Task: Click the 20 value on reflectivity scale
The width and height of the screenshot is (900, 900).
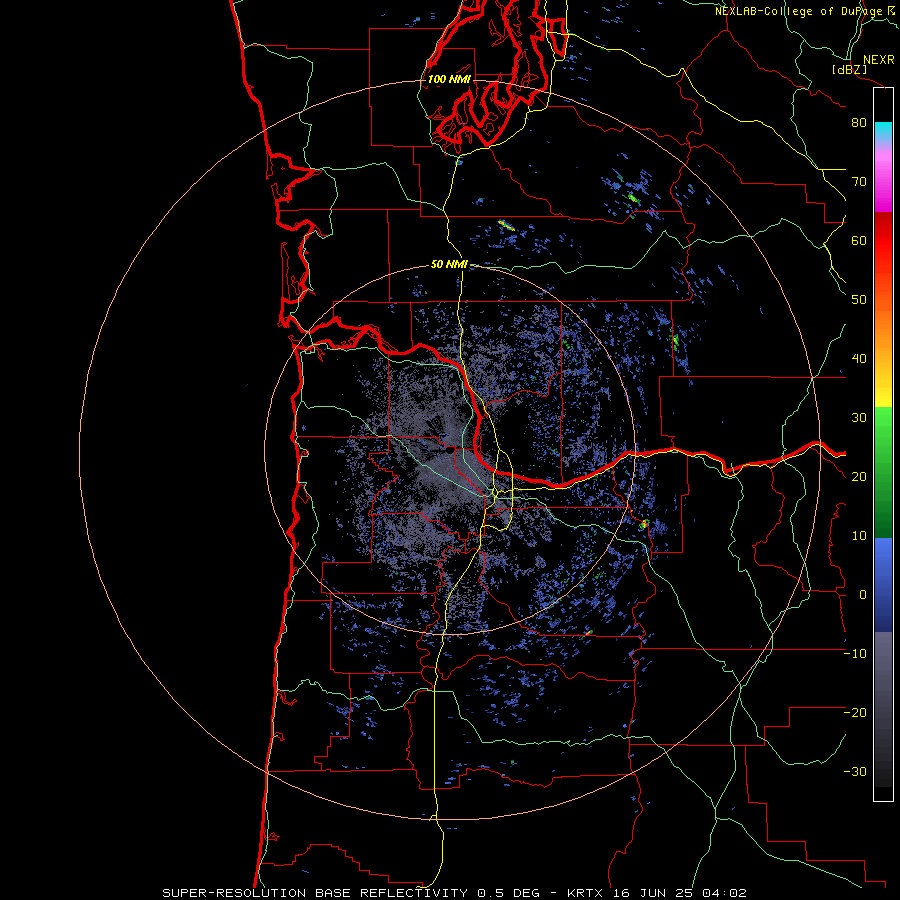Action: (x=859, y=477)
